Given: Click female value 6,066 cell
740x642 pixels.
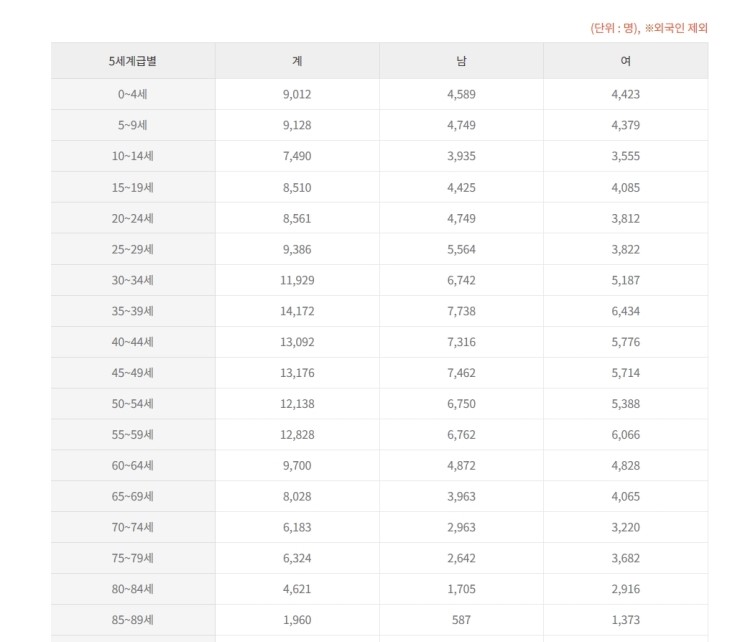Looking at the screenshot, I should (x=626, y=435).
